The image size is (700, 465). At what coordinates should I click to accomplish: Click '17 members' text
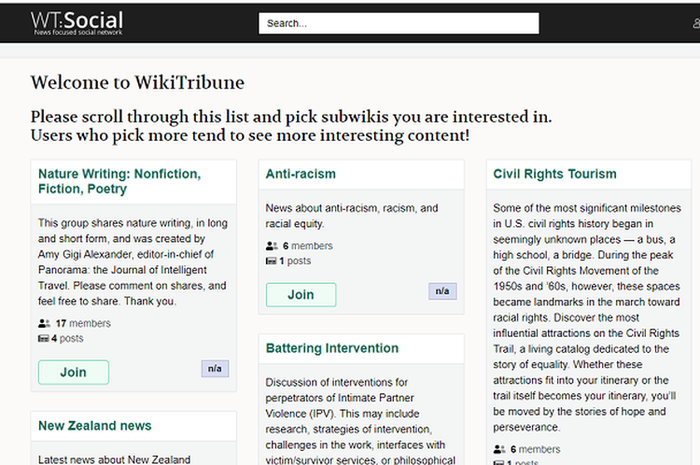pyautogui.click(x=83, y=323)
